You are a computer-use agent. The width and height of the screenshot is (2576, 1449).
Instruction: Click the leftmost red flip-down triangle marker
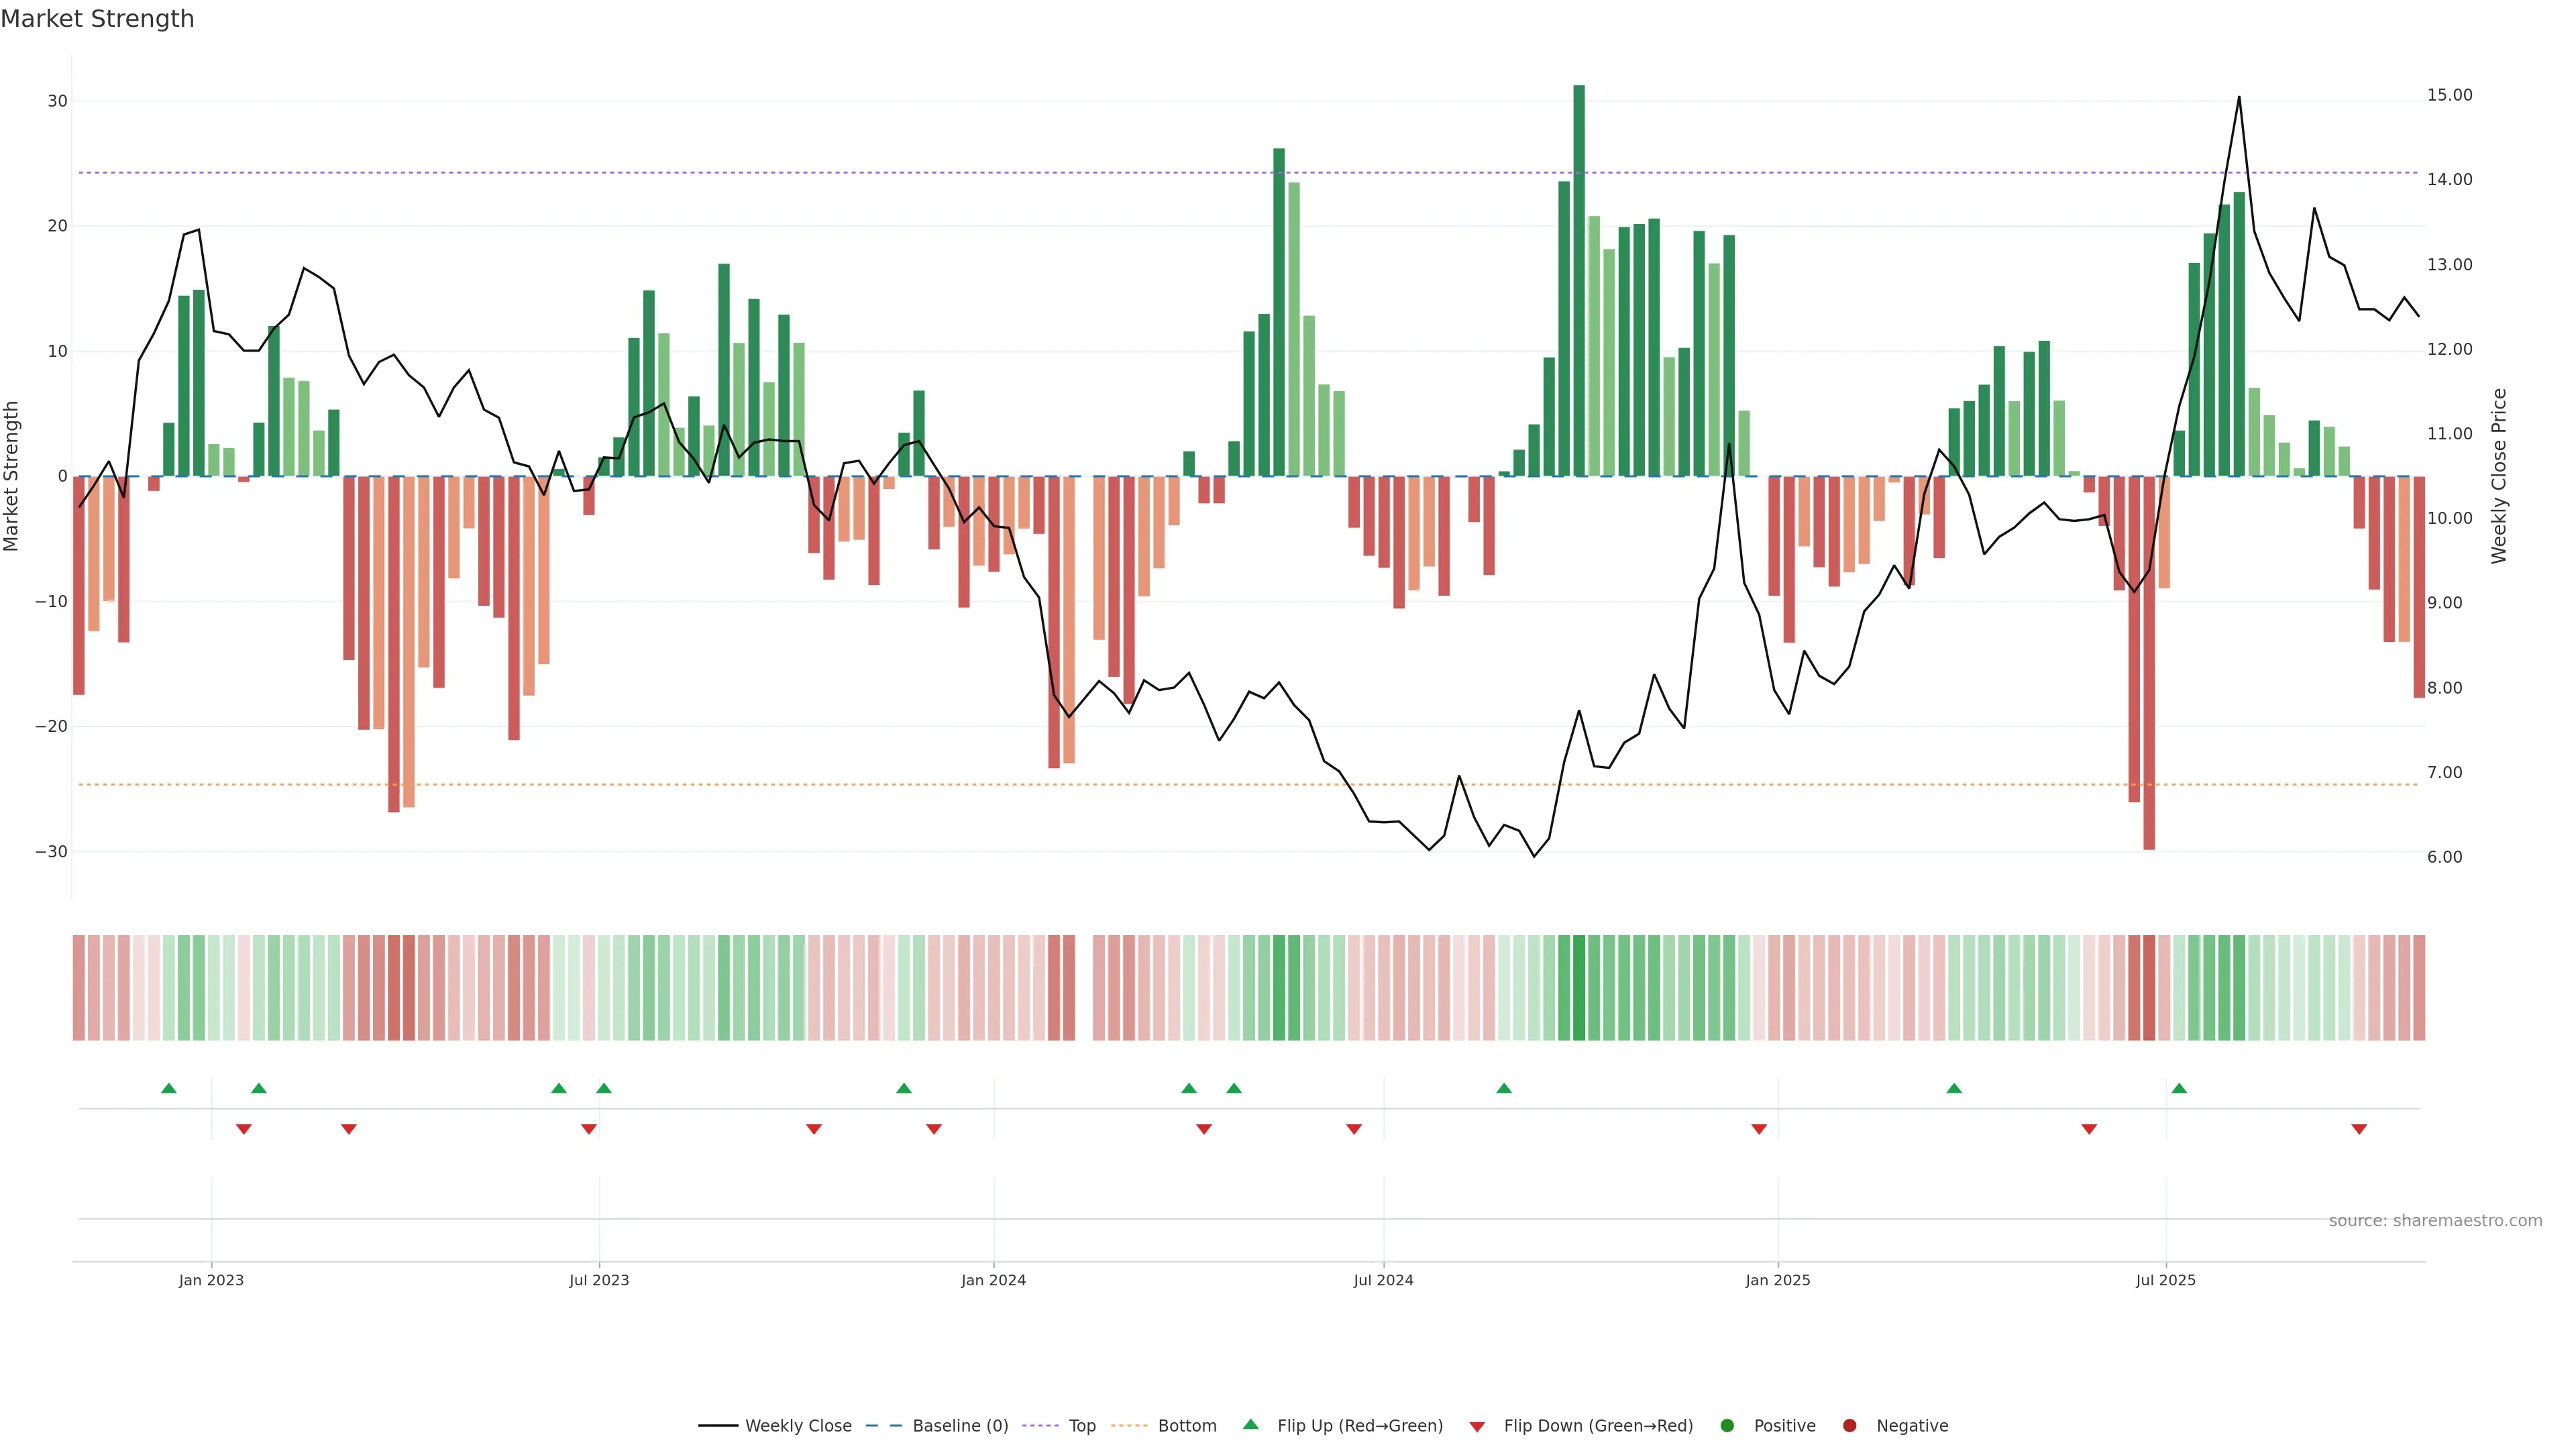point(243,1129)
